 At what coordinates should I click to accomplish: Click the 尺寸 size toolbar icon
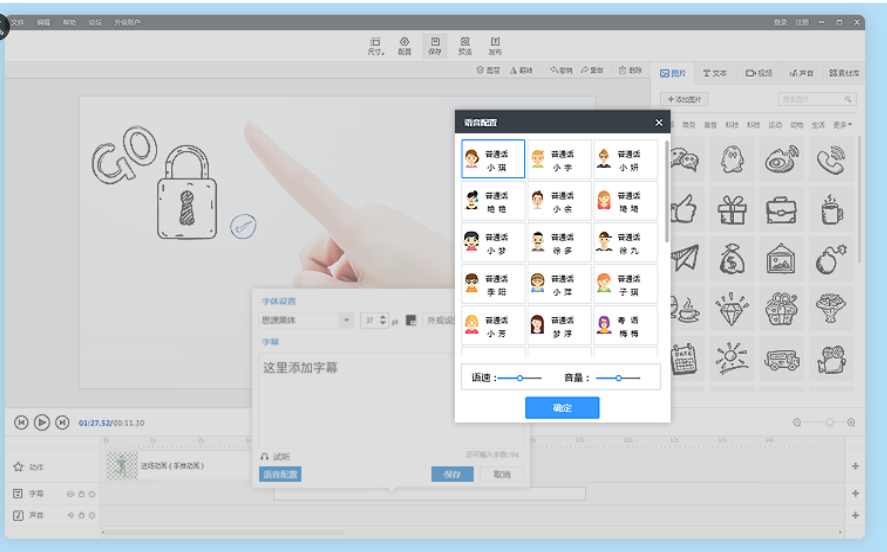[x=376, y=46]
